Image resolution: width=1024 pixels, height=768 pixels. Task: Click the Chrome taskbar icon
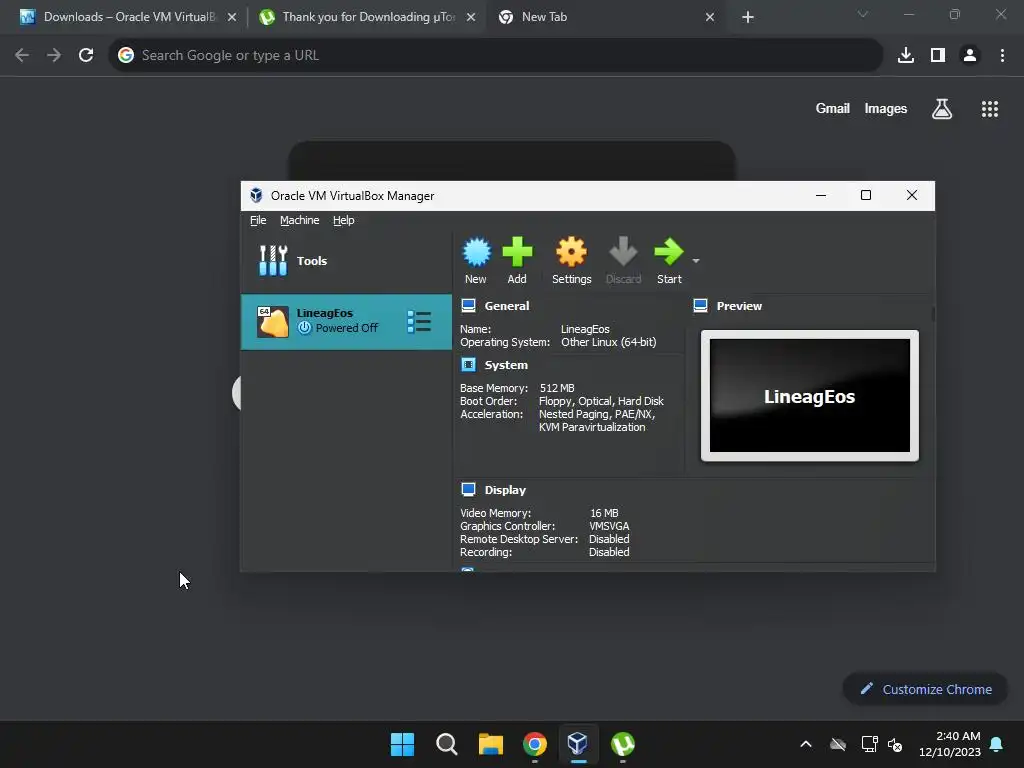click(x=535, y=744)
